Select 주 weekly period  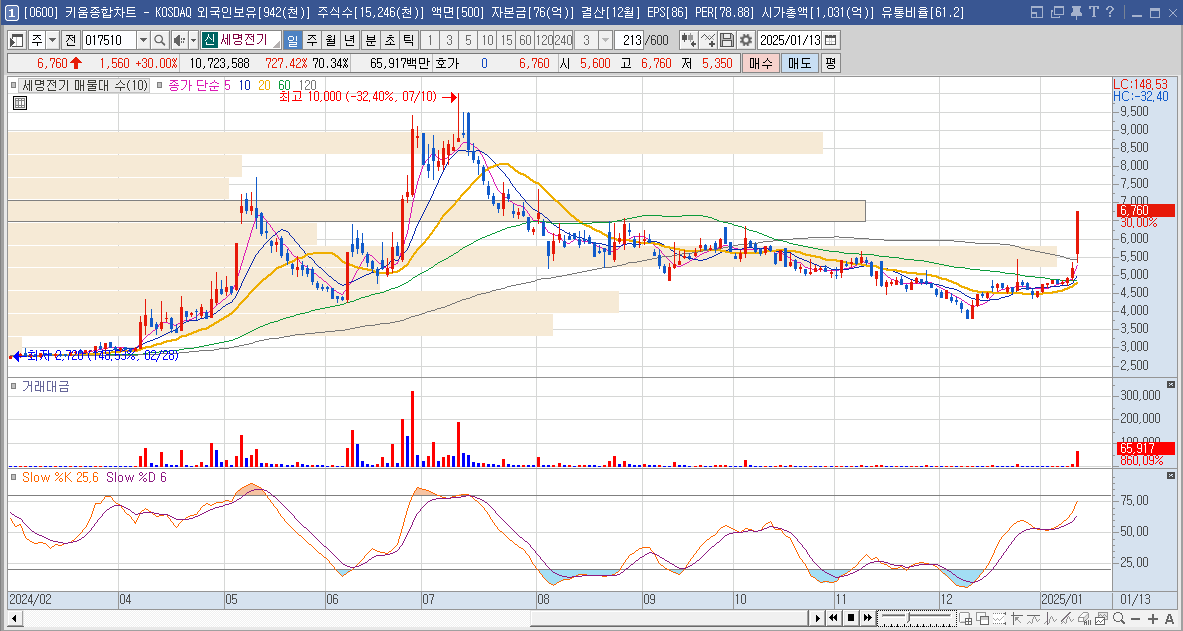(311, 40)
